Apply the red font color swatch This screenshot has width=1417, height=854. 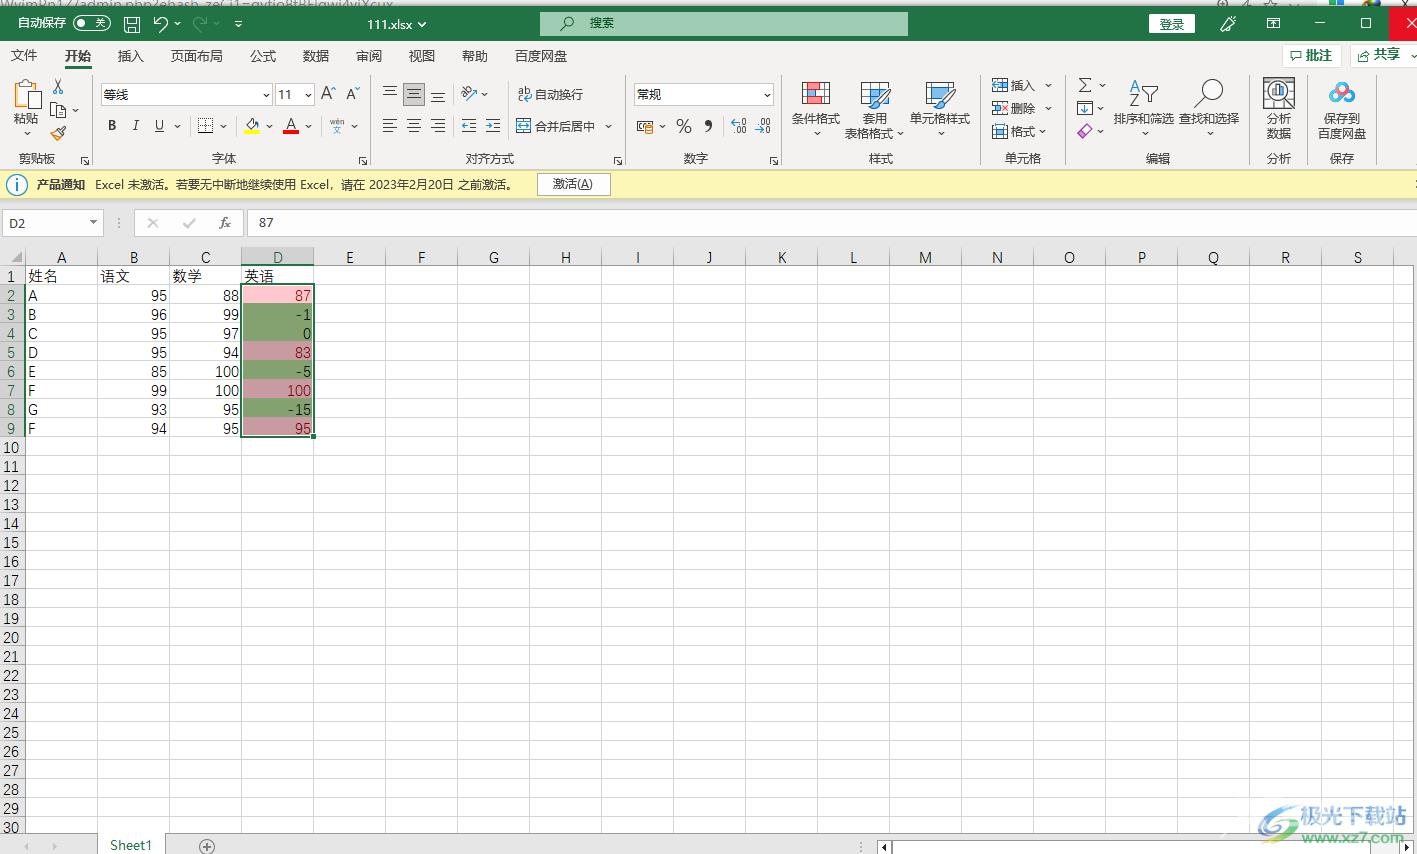click(x=291, y=126)
